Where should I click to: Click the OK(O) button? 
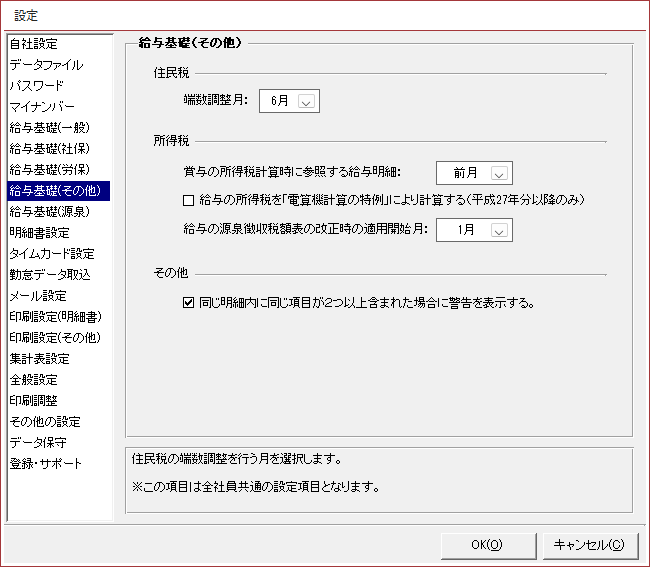click(486, 545)
